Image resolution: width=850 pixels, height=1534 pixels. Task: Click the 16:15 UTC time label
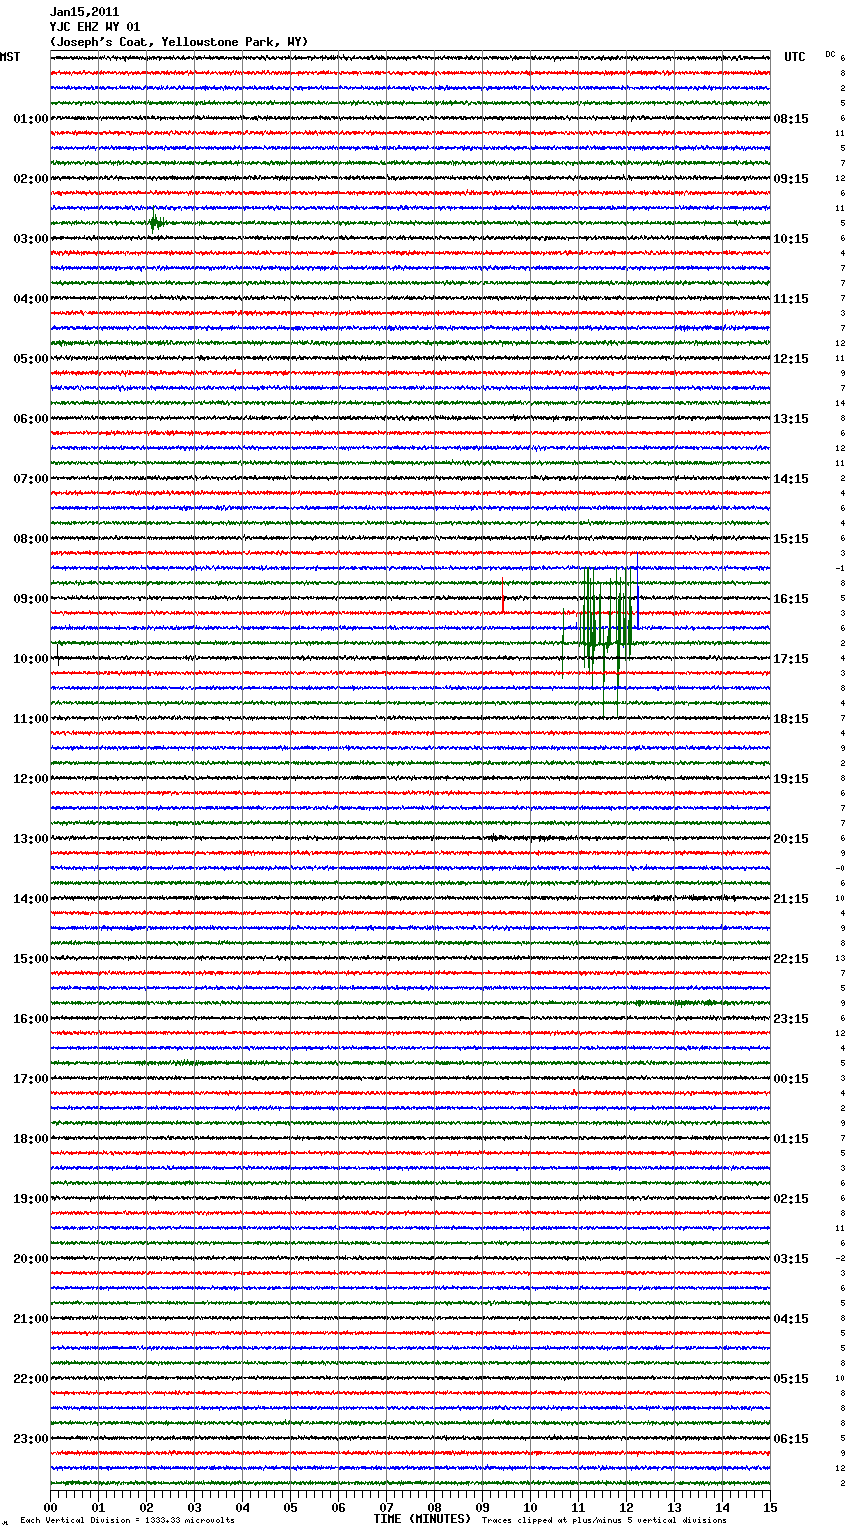pos(791,599)
